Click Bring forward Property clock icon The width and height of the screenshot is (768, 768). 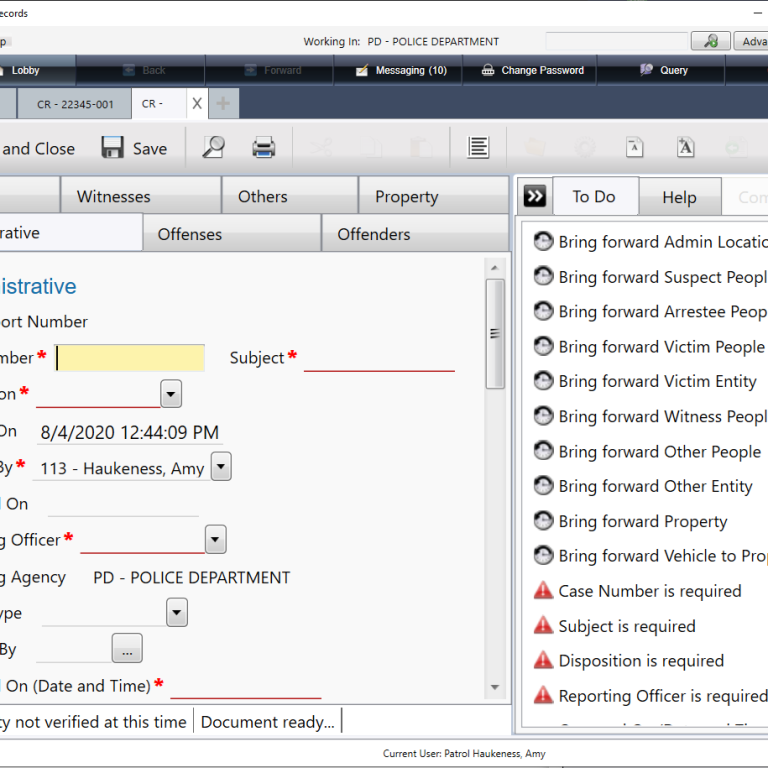[x=543, y=521]
